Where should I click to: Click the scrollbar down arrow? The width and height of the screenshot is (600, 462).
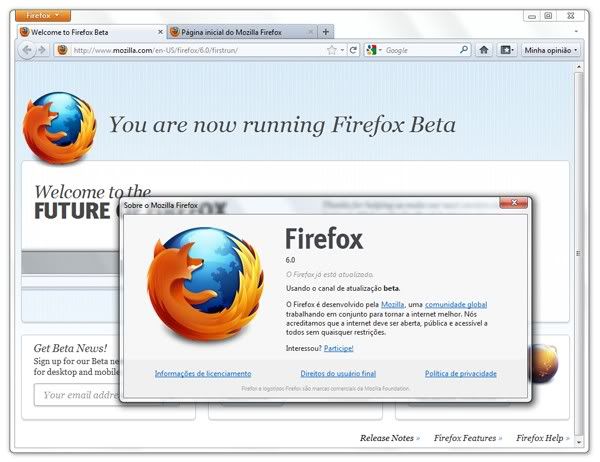tap(579, 441)
